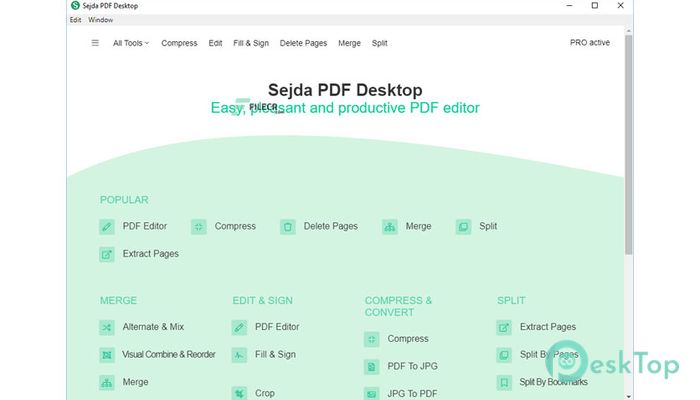Screen dimensions: 700x400
Task: Click the Merge icon in the Merge section
Action: [107, 383]
